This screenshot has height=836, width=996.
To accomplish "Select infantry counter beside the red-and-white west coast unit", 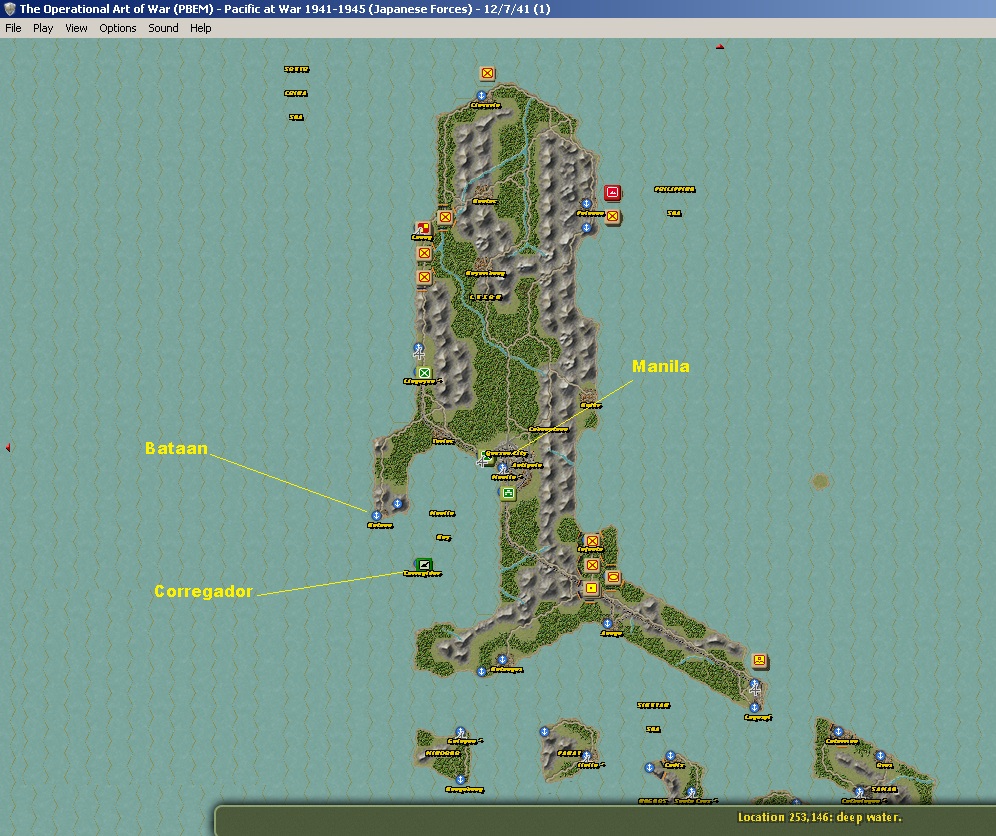I will point(445,217).
